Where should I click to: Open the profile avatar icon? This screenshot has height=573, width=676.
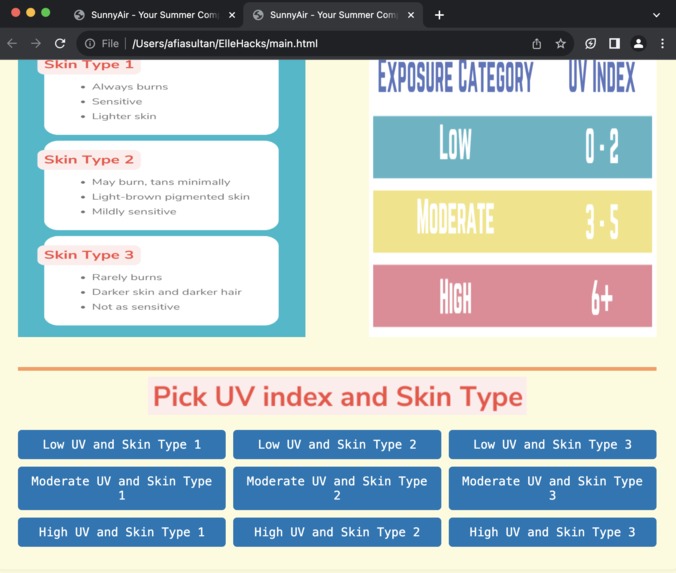point(638,44)
